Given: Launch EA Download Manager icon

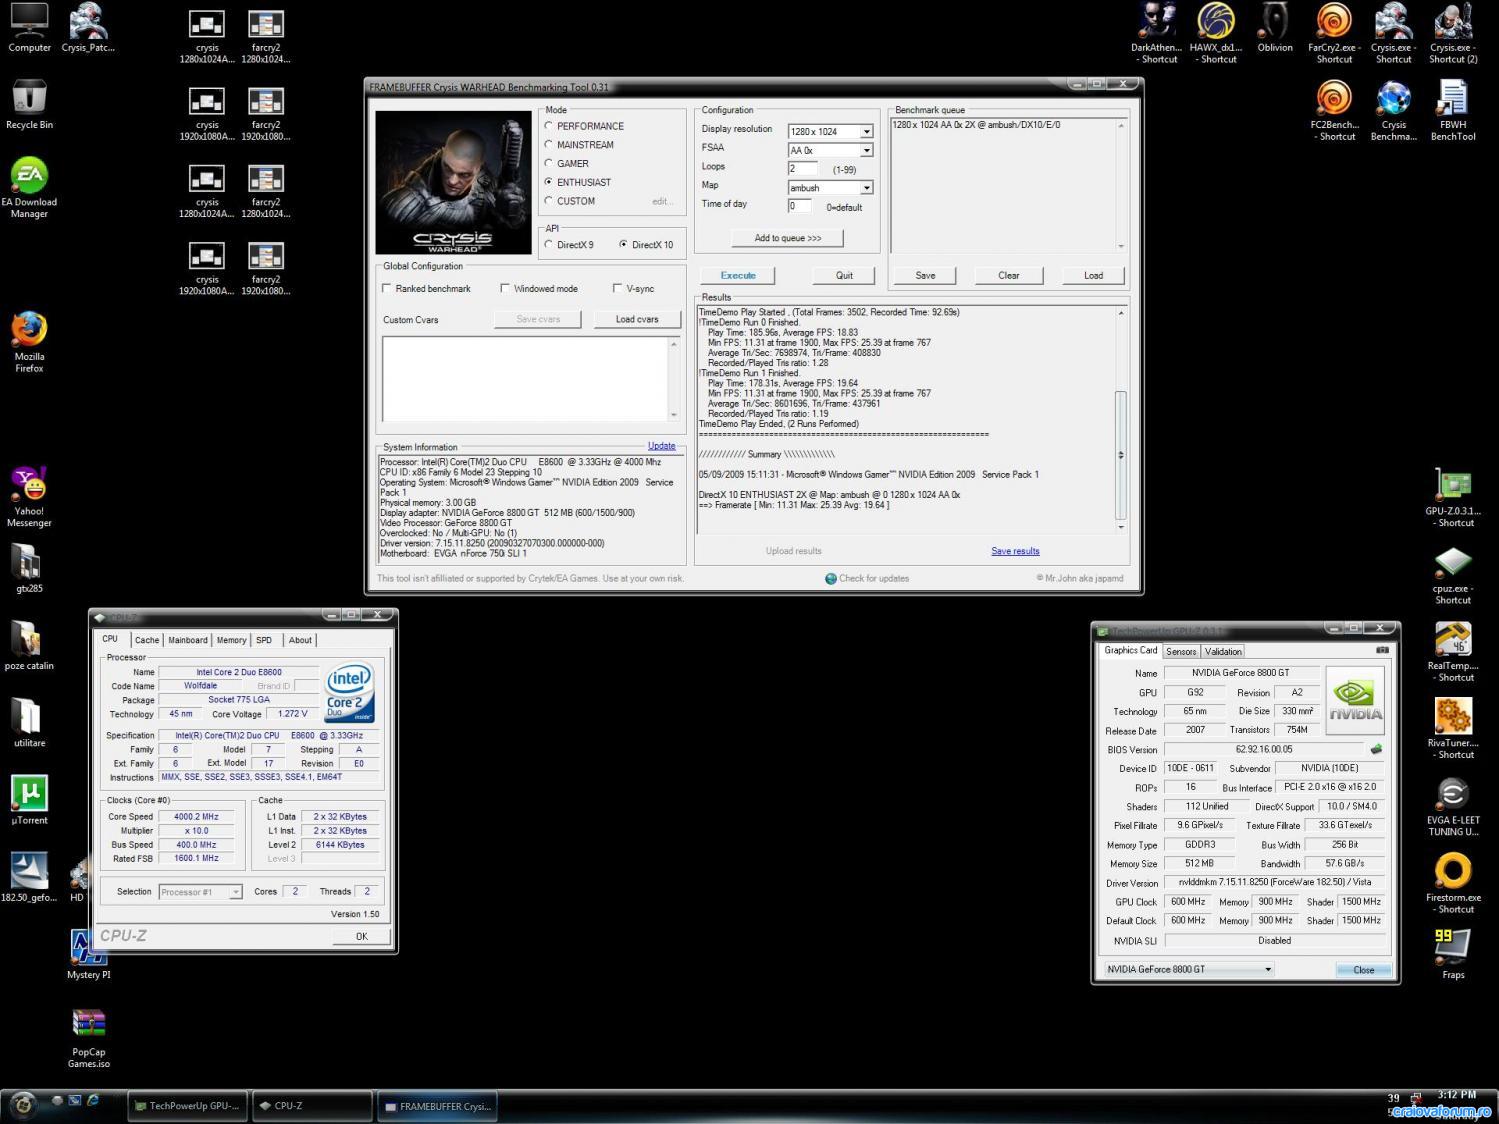Looking at the screenshot, I should click(29, 188).
